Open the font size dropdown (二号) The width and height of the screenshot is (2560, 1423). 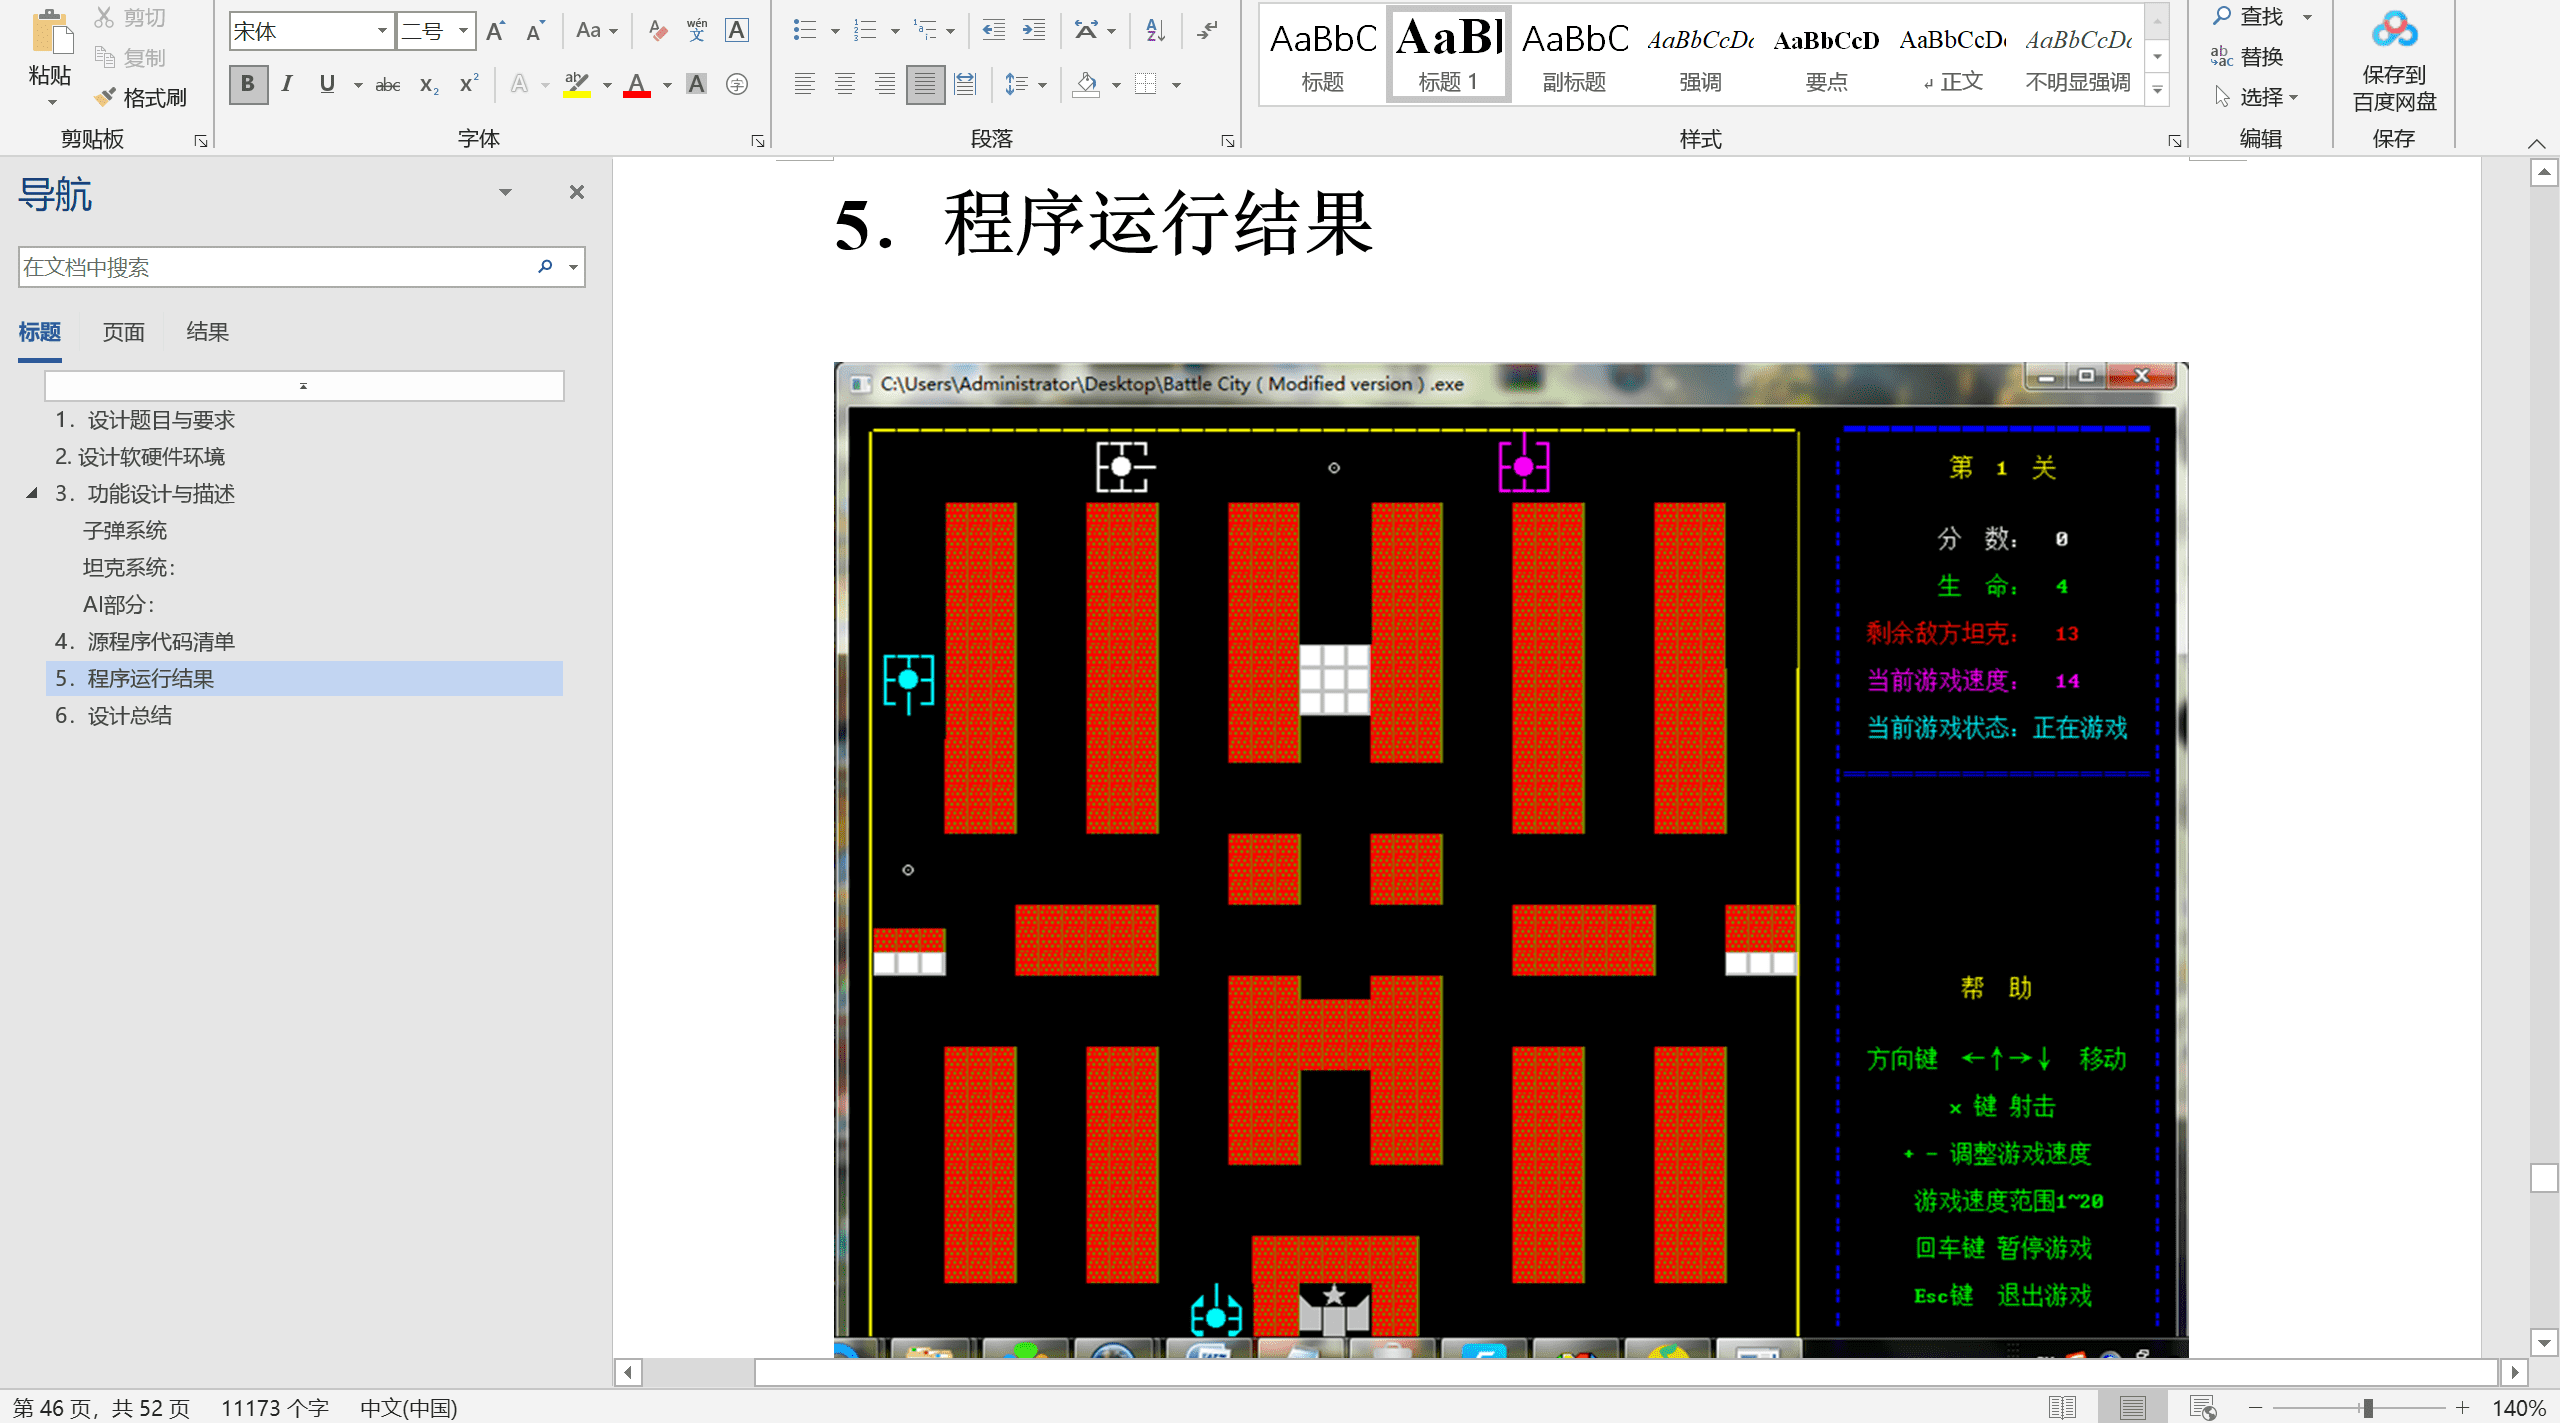point(463,31)
